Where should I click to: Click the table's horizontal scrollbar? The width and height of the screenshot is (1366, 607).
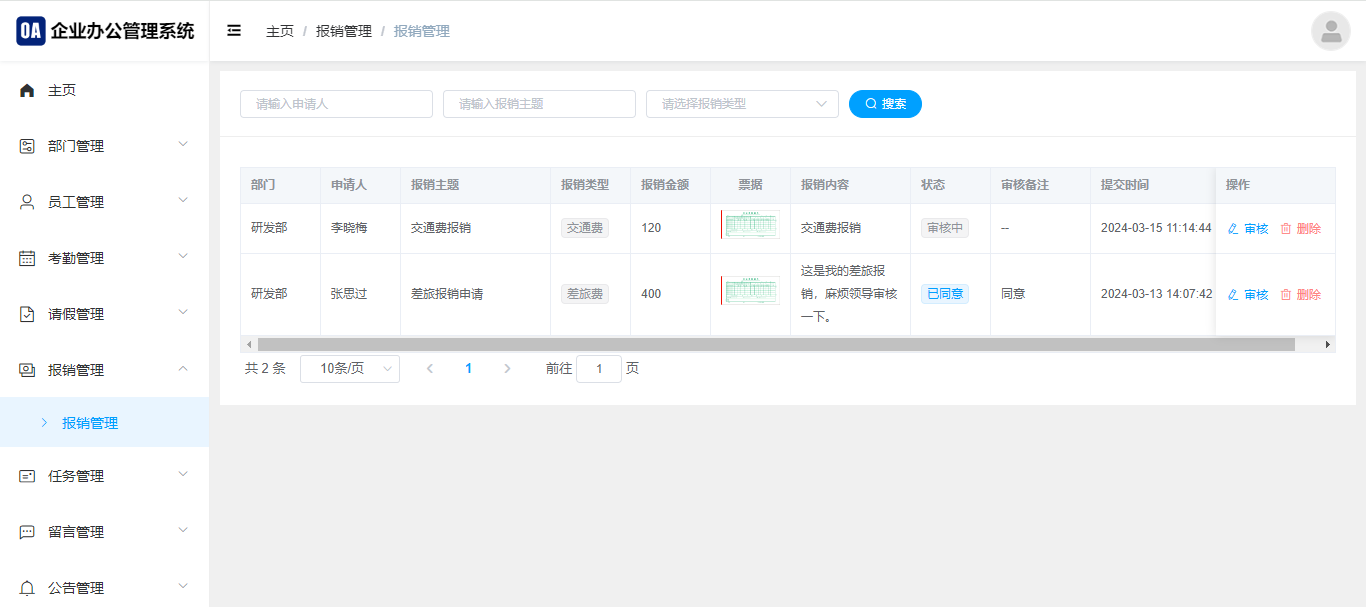click(x=775, y=344)
